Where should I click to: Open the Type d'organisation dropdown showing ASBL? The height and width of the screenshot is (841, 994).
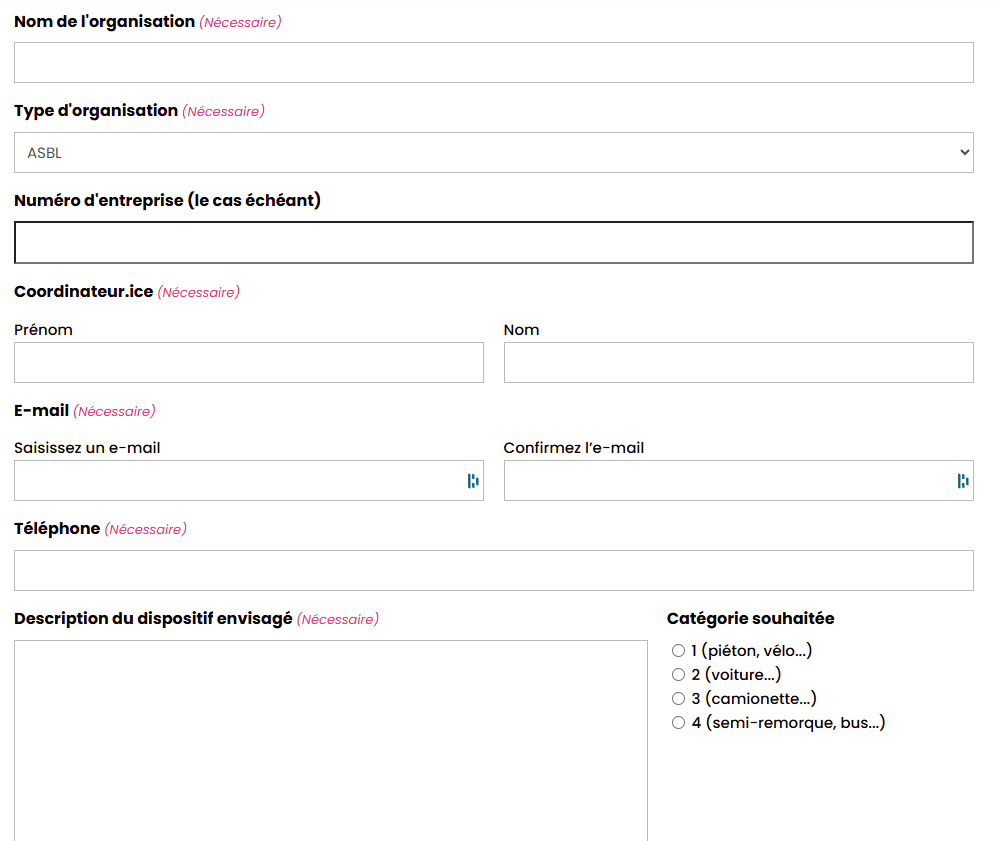point(494,153)
